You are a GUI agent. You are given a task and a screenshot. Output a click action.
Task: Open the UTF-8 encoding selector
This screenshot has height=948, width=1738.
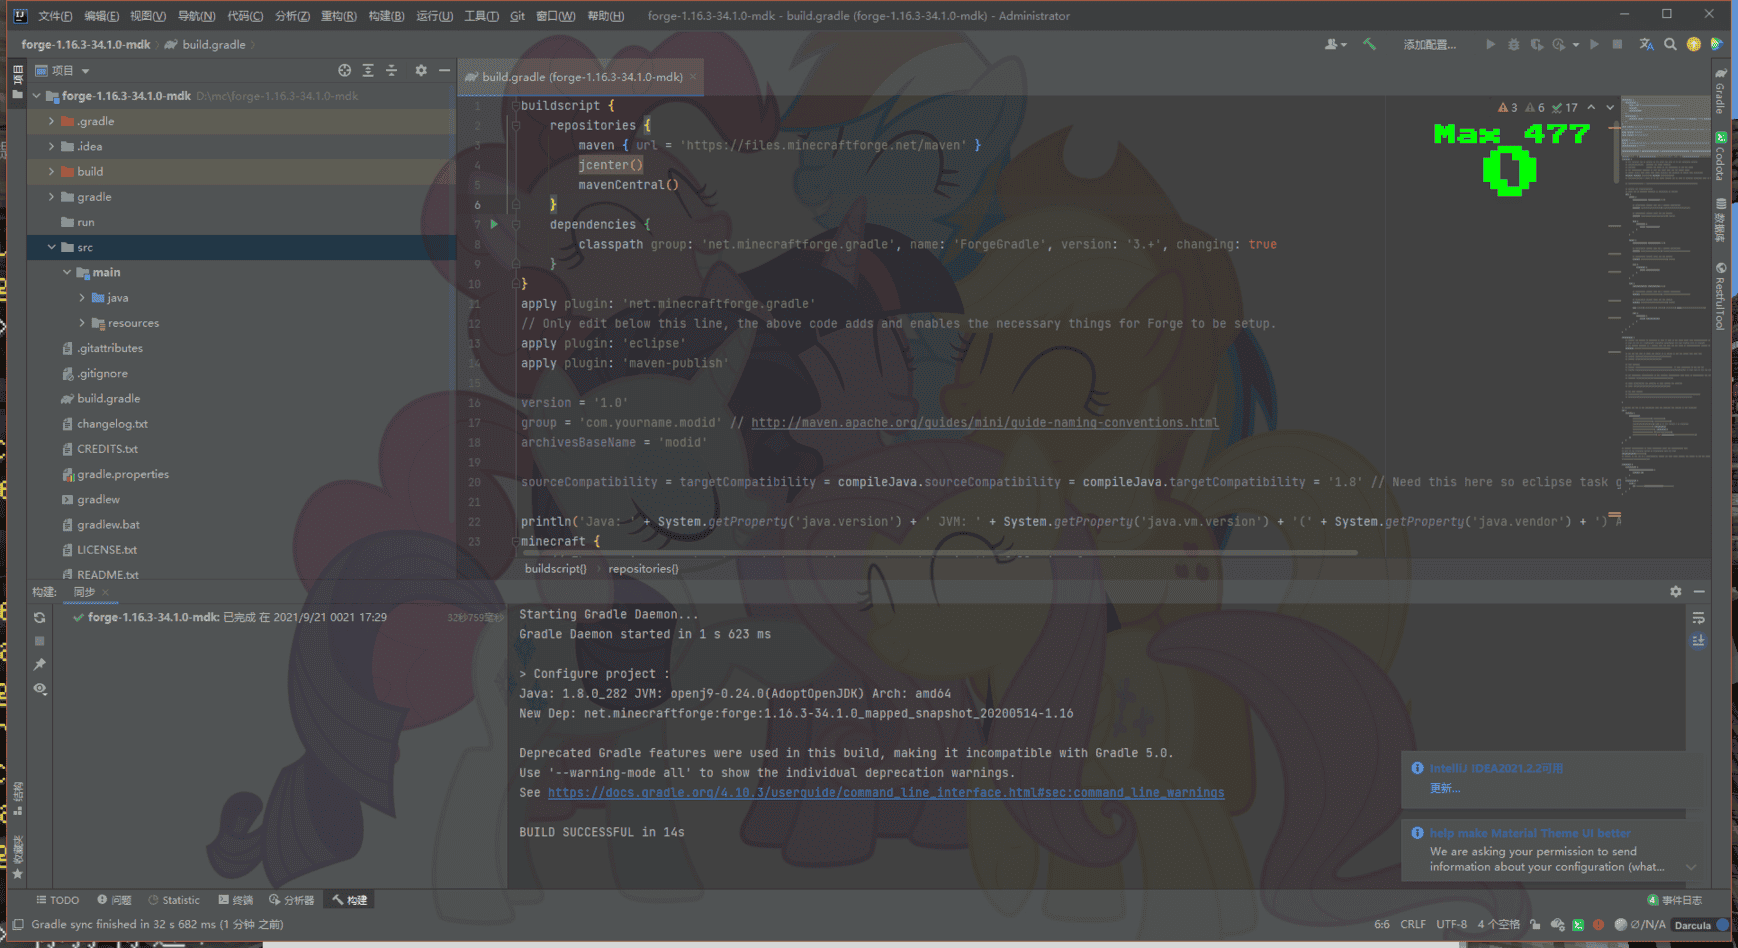[x=1451, y=925]
